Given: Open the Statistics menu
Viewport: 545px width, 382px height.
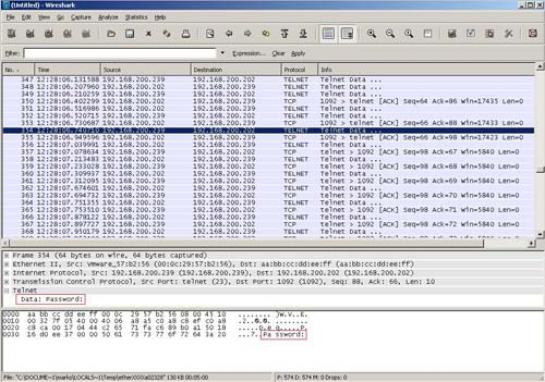Looking at the screenshot, I should pos(136,17).
